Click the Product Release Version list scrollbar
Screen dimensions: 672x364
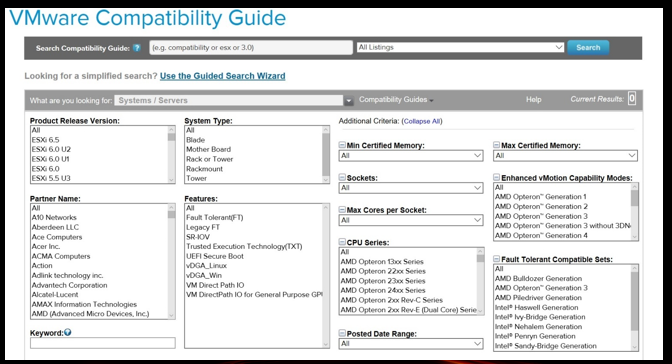tap(171, 155)
